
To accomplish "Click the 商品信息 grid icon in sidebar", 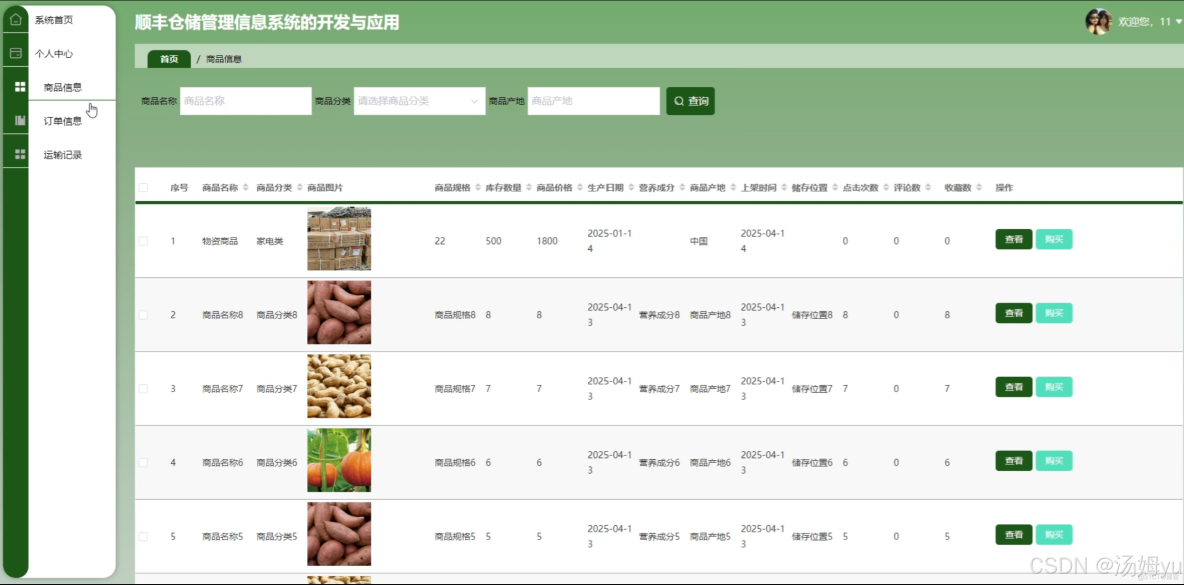I will pyautogui.click(x=17, y=86).
